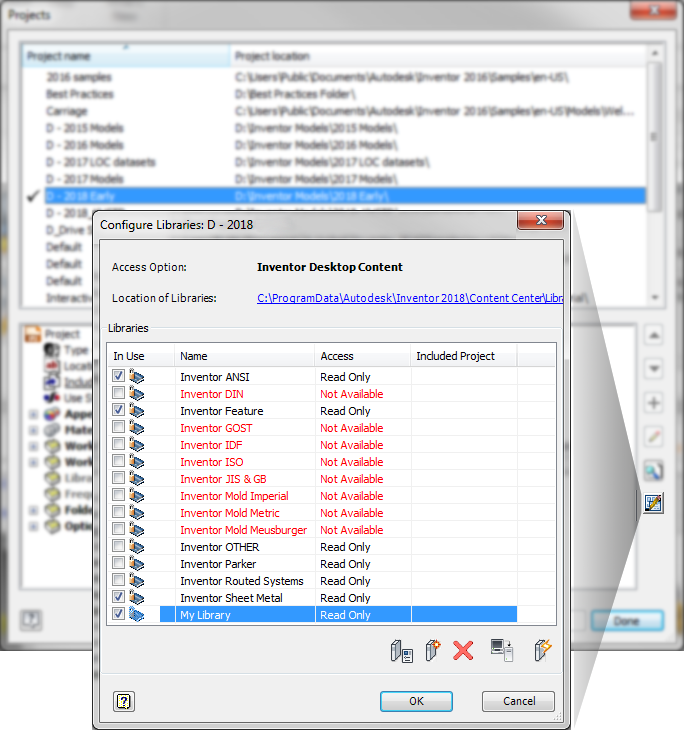Click Project name column header in Projects window

[x=126, y=56]
